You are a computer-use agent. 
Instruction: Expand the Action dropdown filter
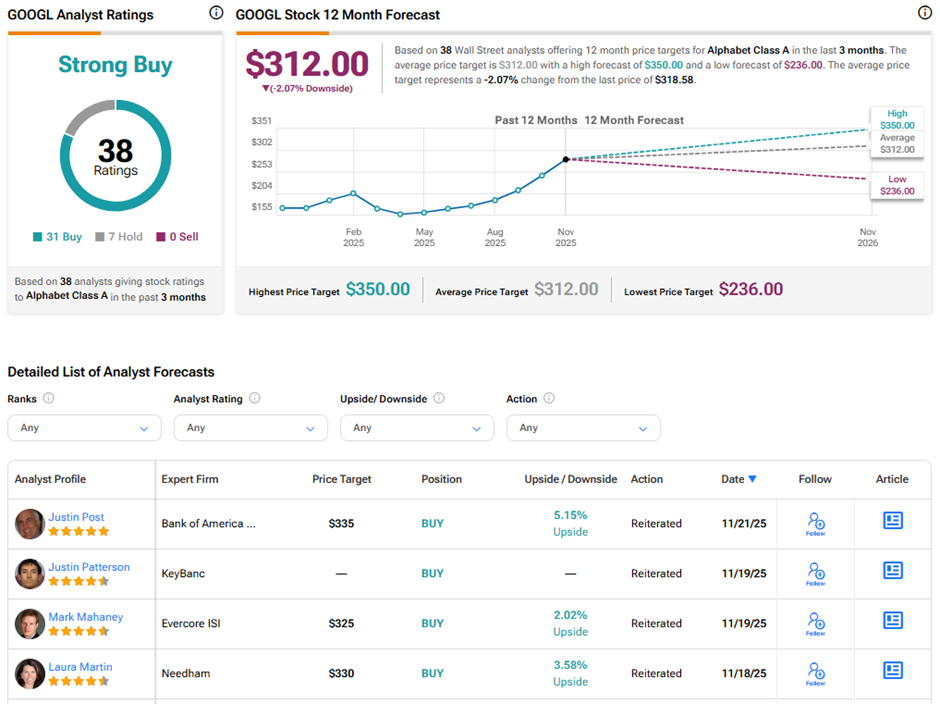pyautogui.click(x=583, y=428)
